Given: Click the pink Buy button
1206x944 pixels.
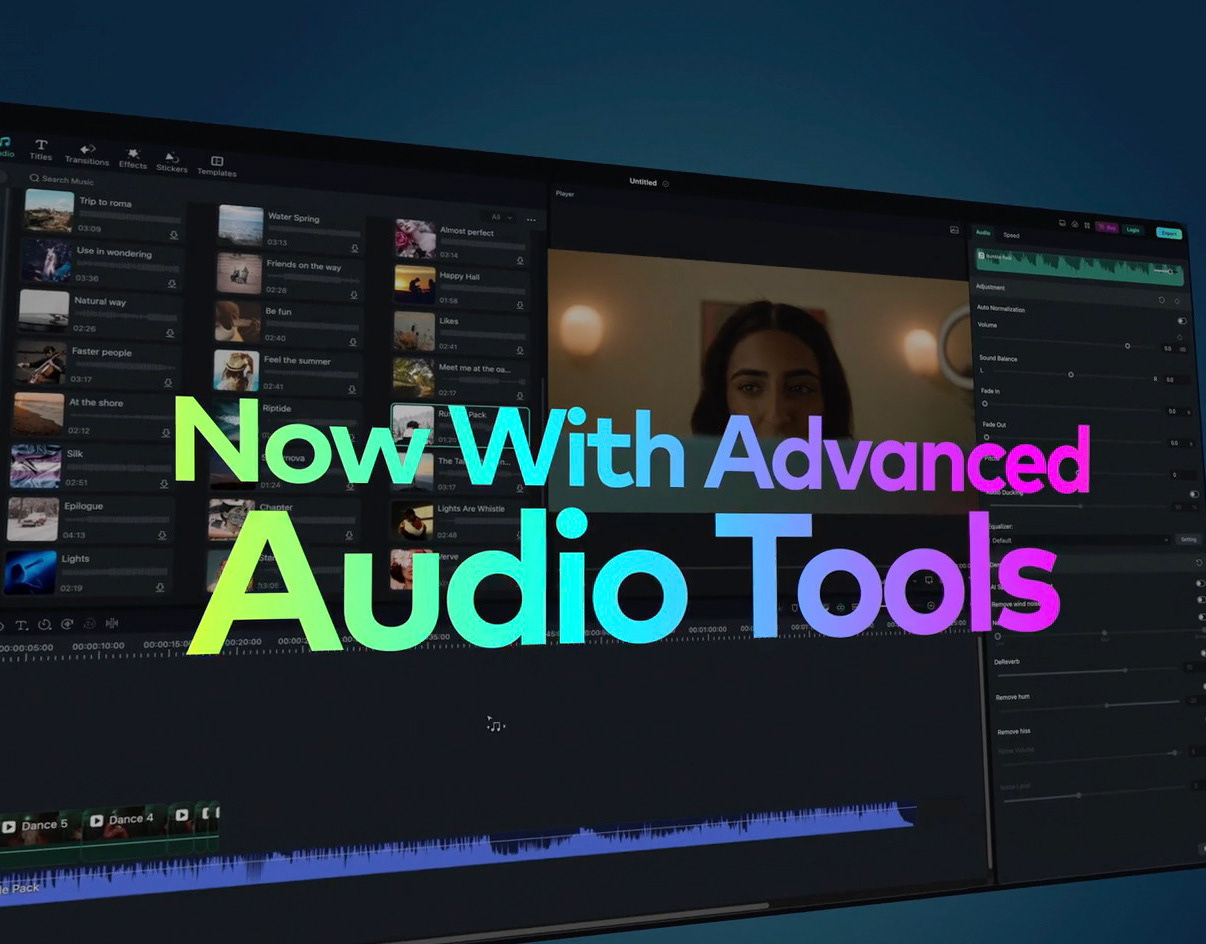Looking at the screenshot, I should pos(1107,228).
